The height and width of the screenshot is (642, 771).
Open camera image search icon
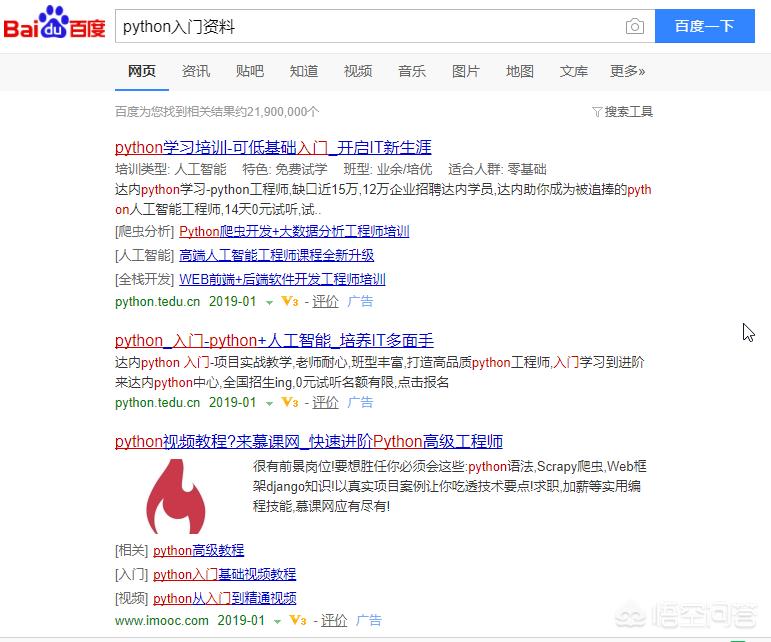[x=634, y=26]
